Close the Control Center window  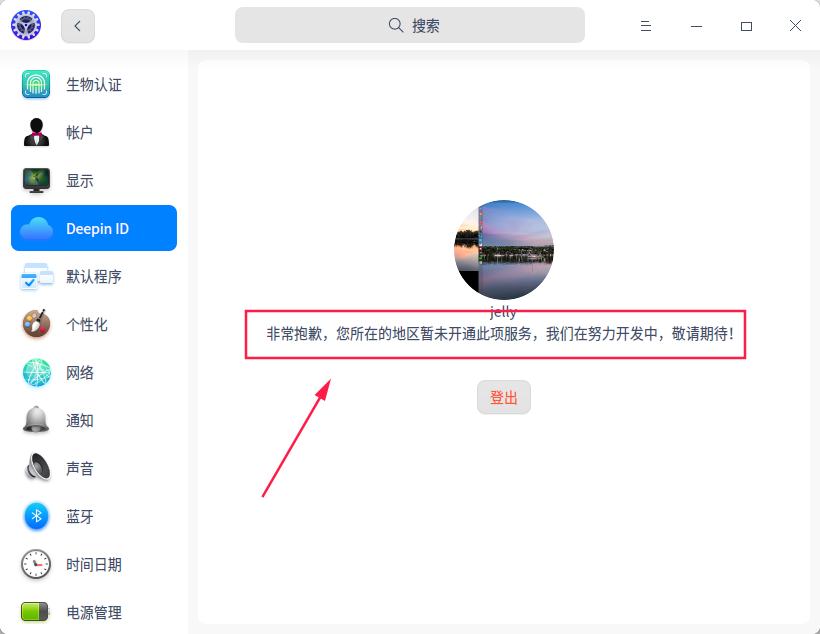point(795,26)
